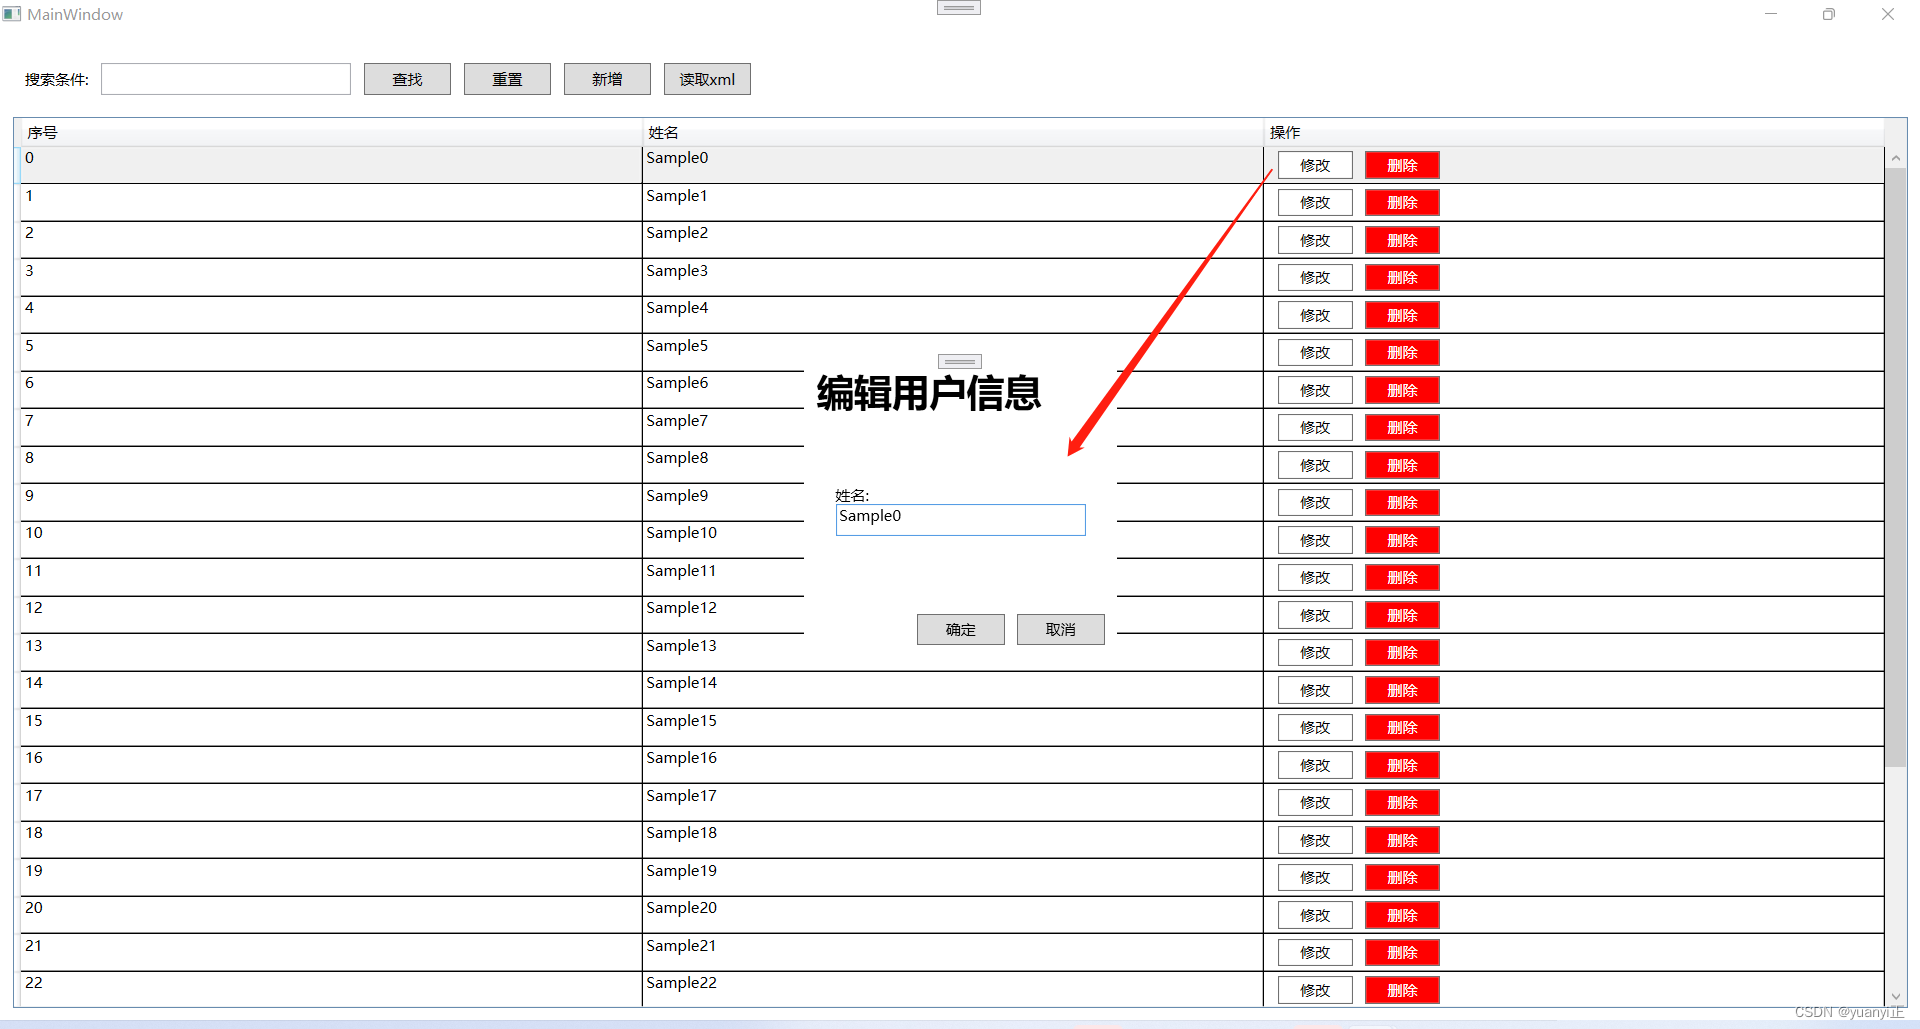
Task: Click 删除 for row Sample7
Action: click(x=1402, y=428)
